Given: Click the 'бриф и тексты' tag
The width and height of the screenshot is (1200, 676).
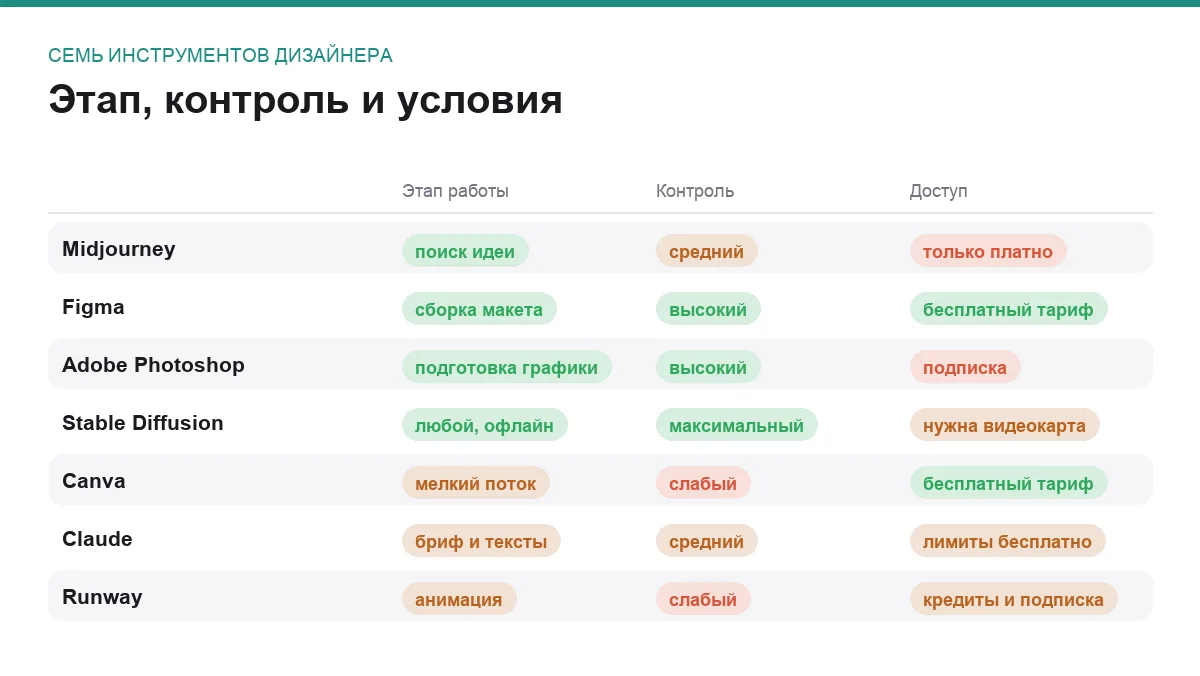Looking at the screenshot, I should click(481, 541).
